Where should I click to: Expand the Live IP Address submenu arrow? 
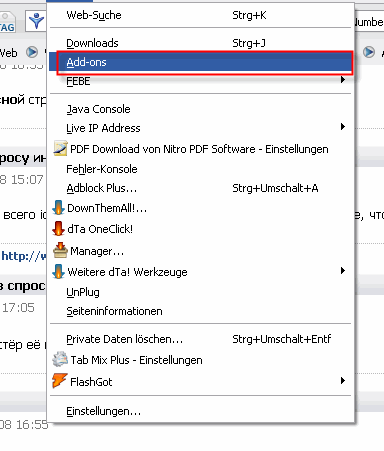[x=343, y=127]
